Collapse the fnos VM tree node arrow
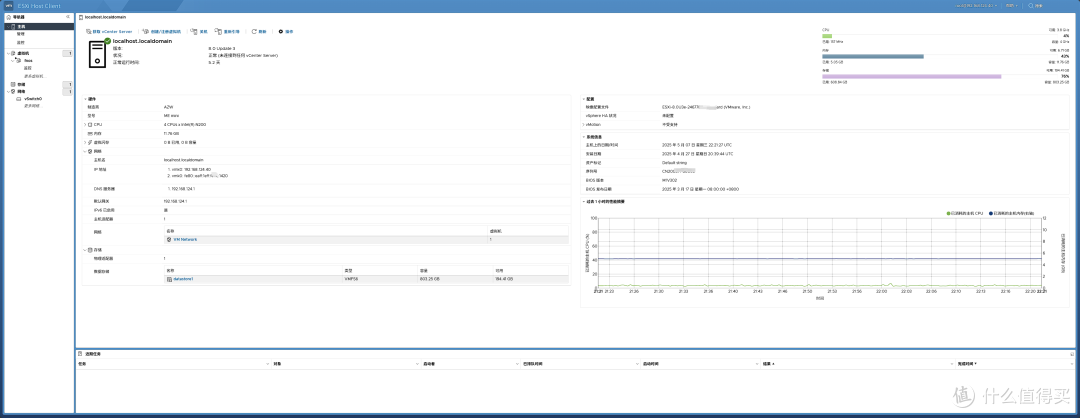1080x418 pixels. point(14,61)
